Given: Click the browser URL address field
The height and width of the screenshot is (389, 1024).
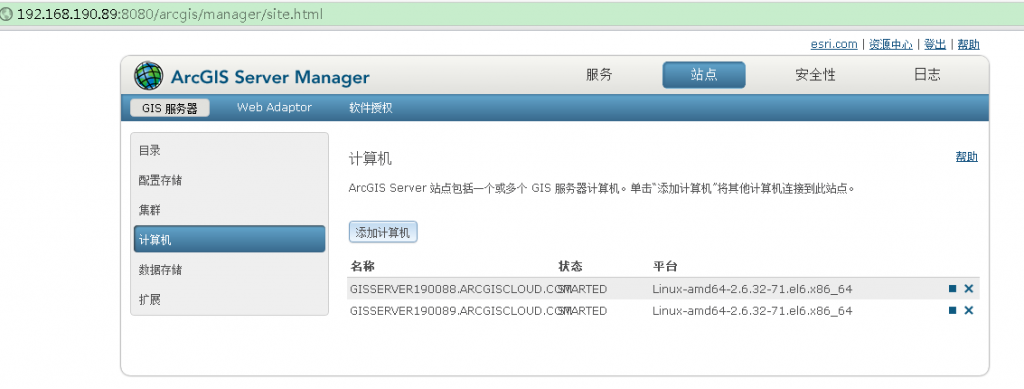Looking at the screenshot, I should click(x=512, y=14).
